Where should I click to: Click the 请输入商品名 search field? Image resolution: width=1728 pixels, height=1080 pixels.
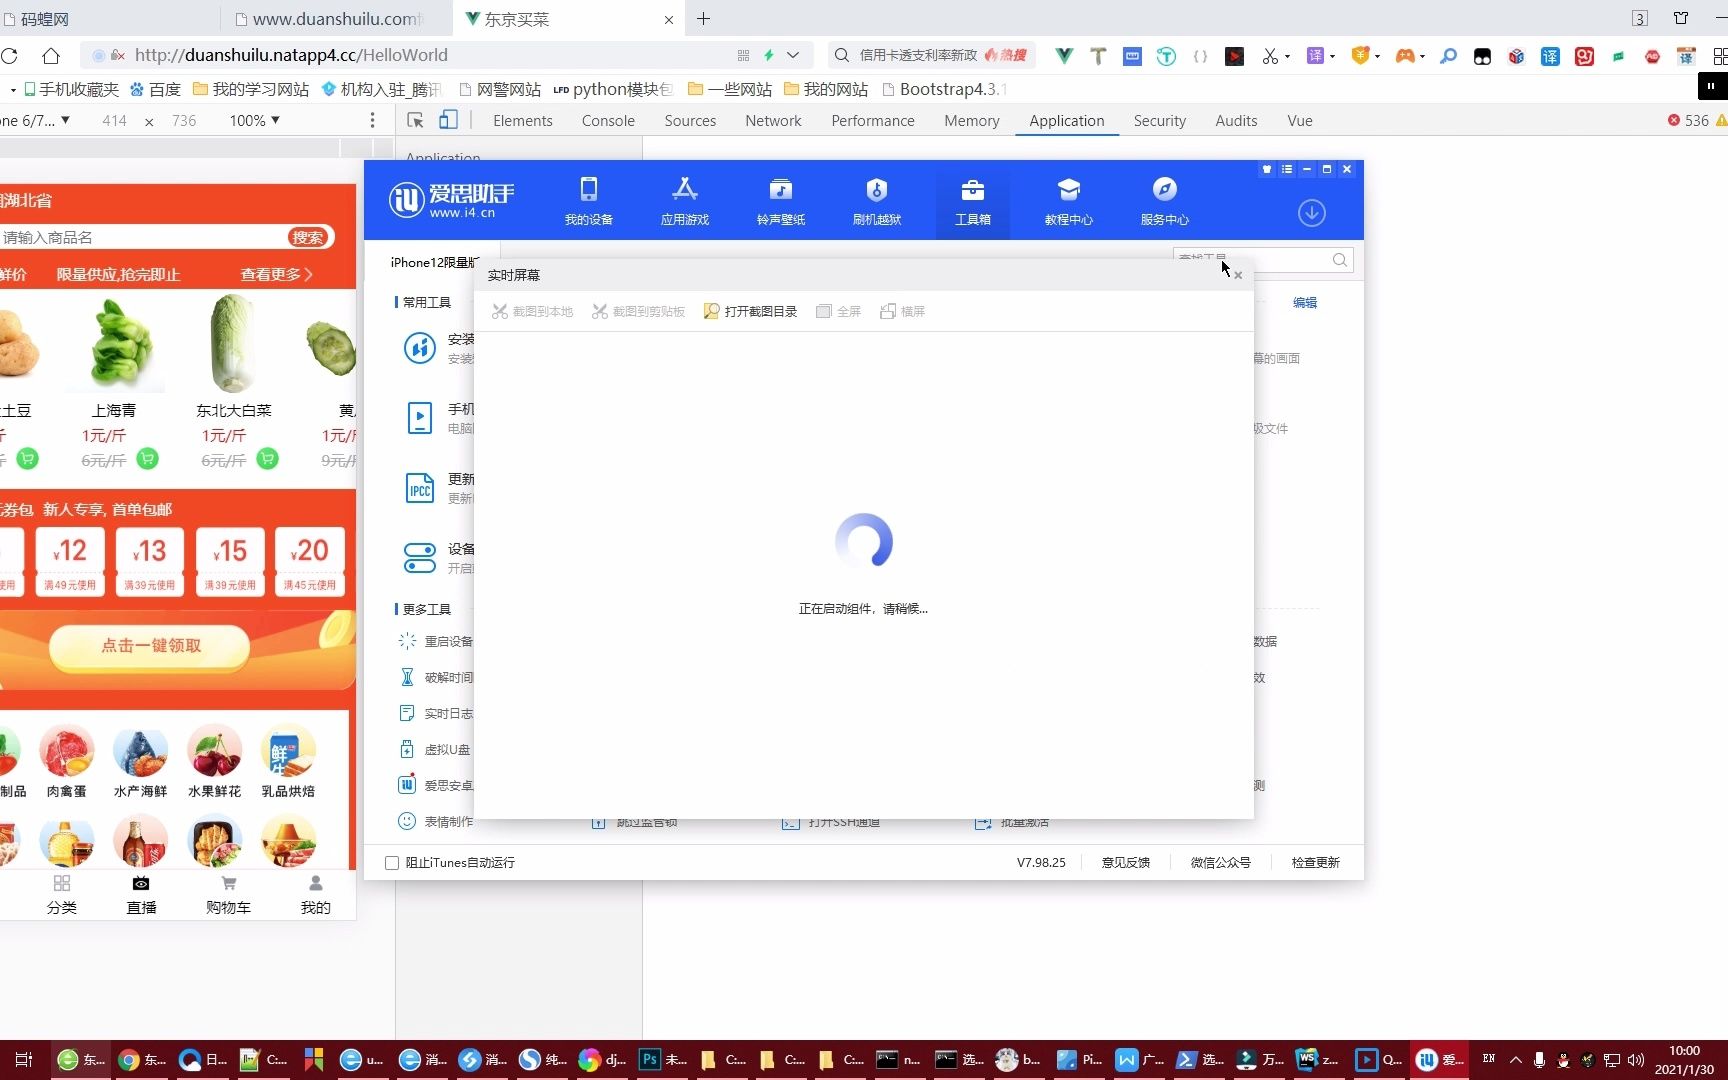[x=140, y=237]
